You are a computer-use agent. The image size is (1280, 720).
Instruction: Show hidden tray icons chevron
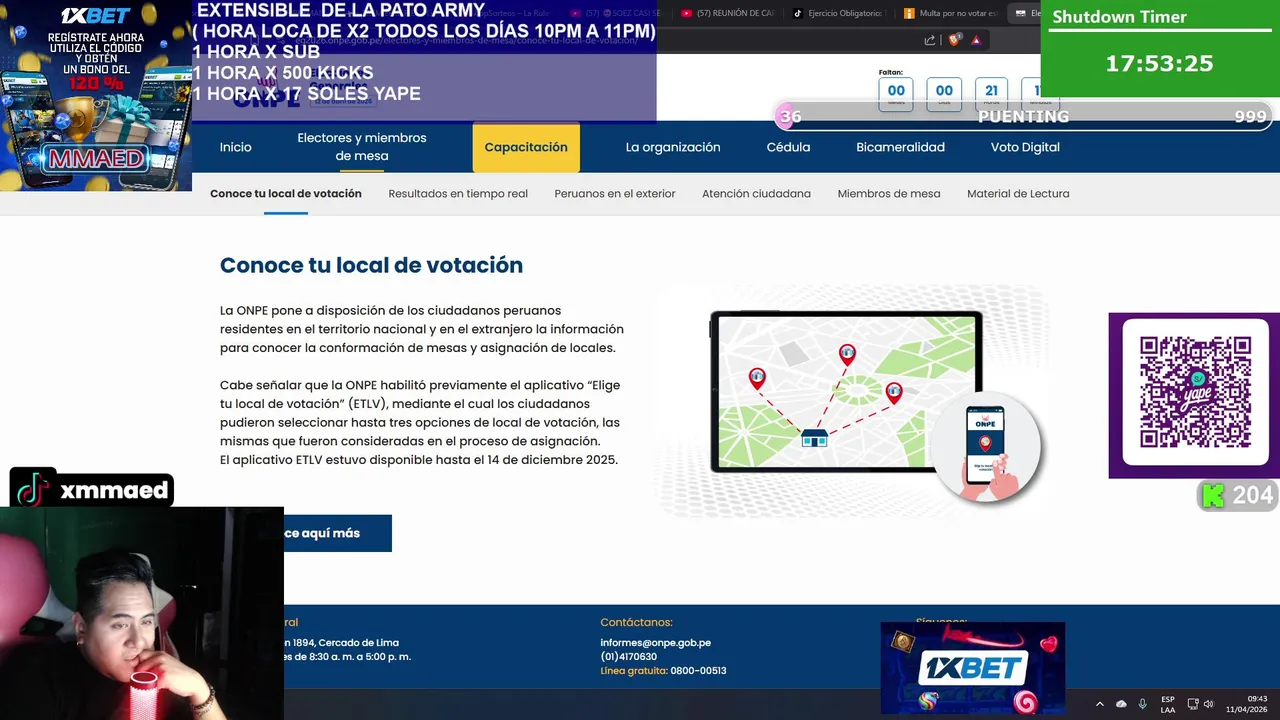point(1100,704)
